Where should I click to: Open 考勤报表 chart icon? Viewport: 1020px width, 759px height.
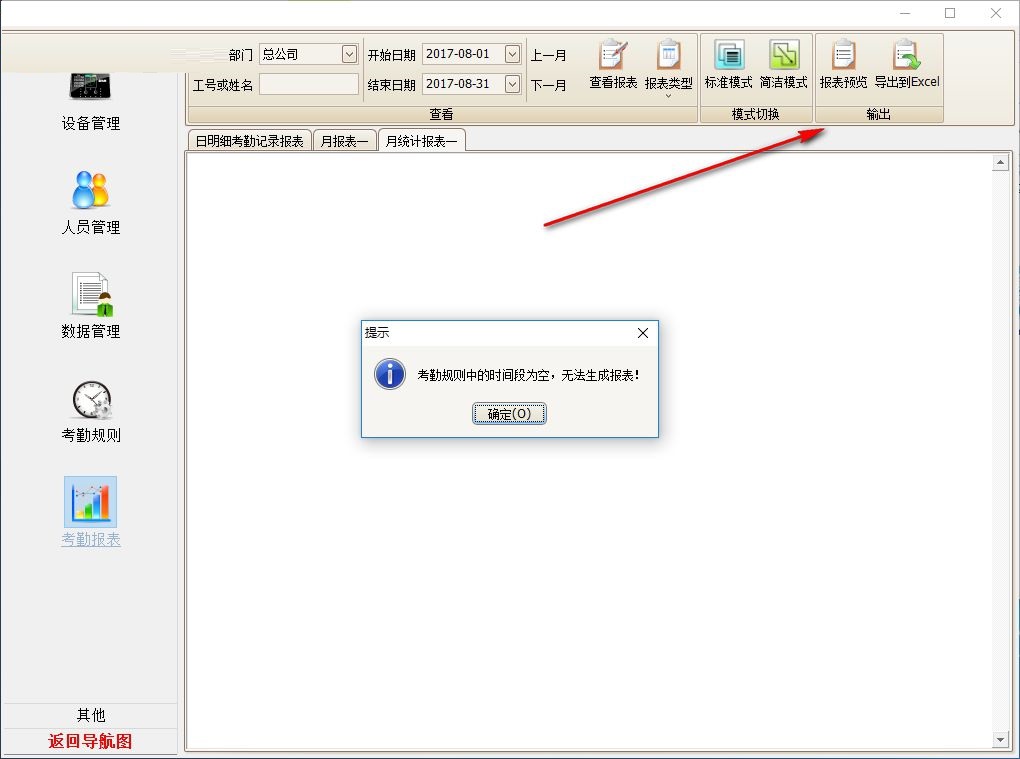(90, 501)
